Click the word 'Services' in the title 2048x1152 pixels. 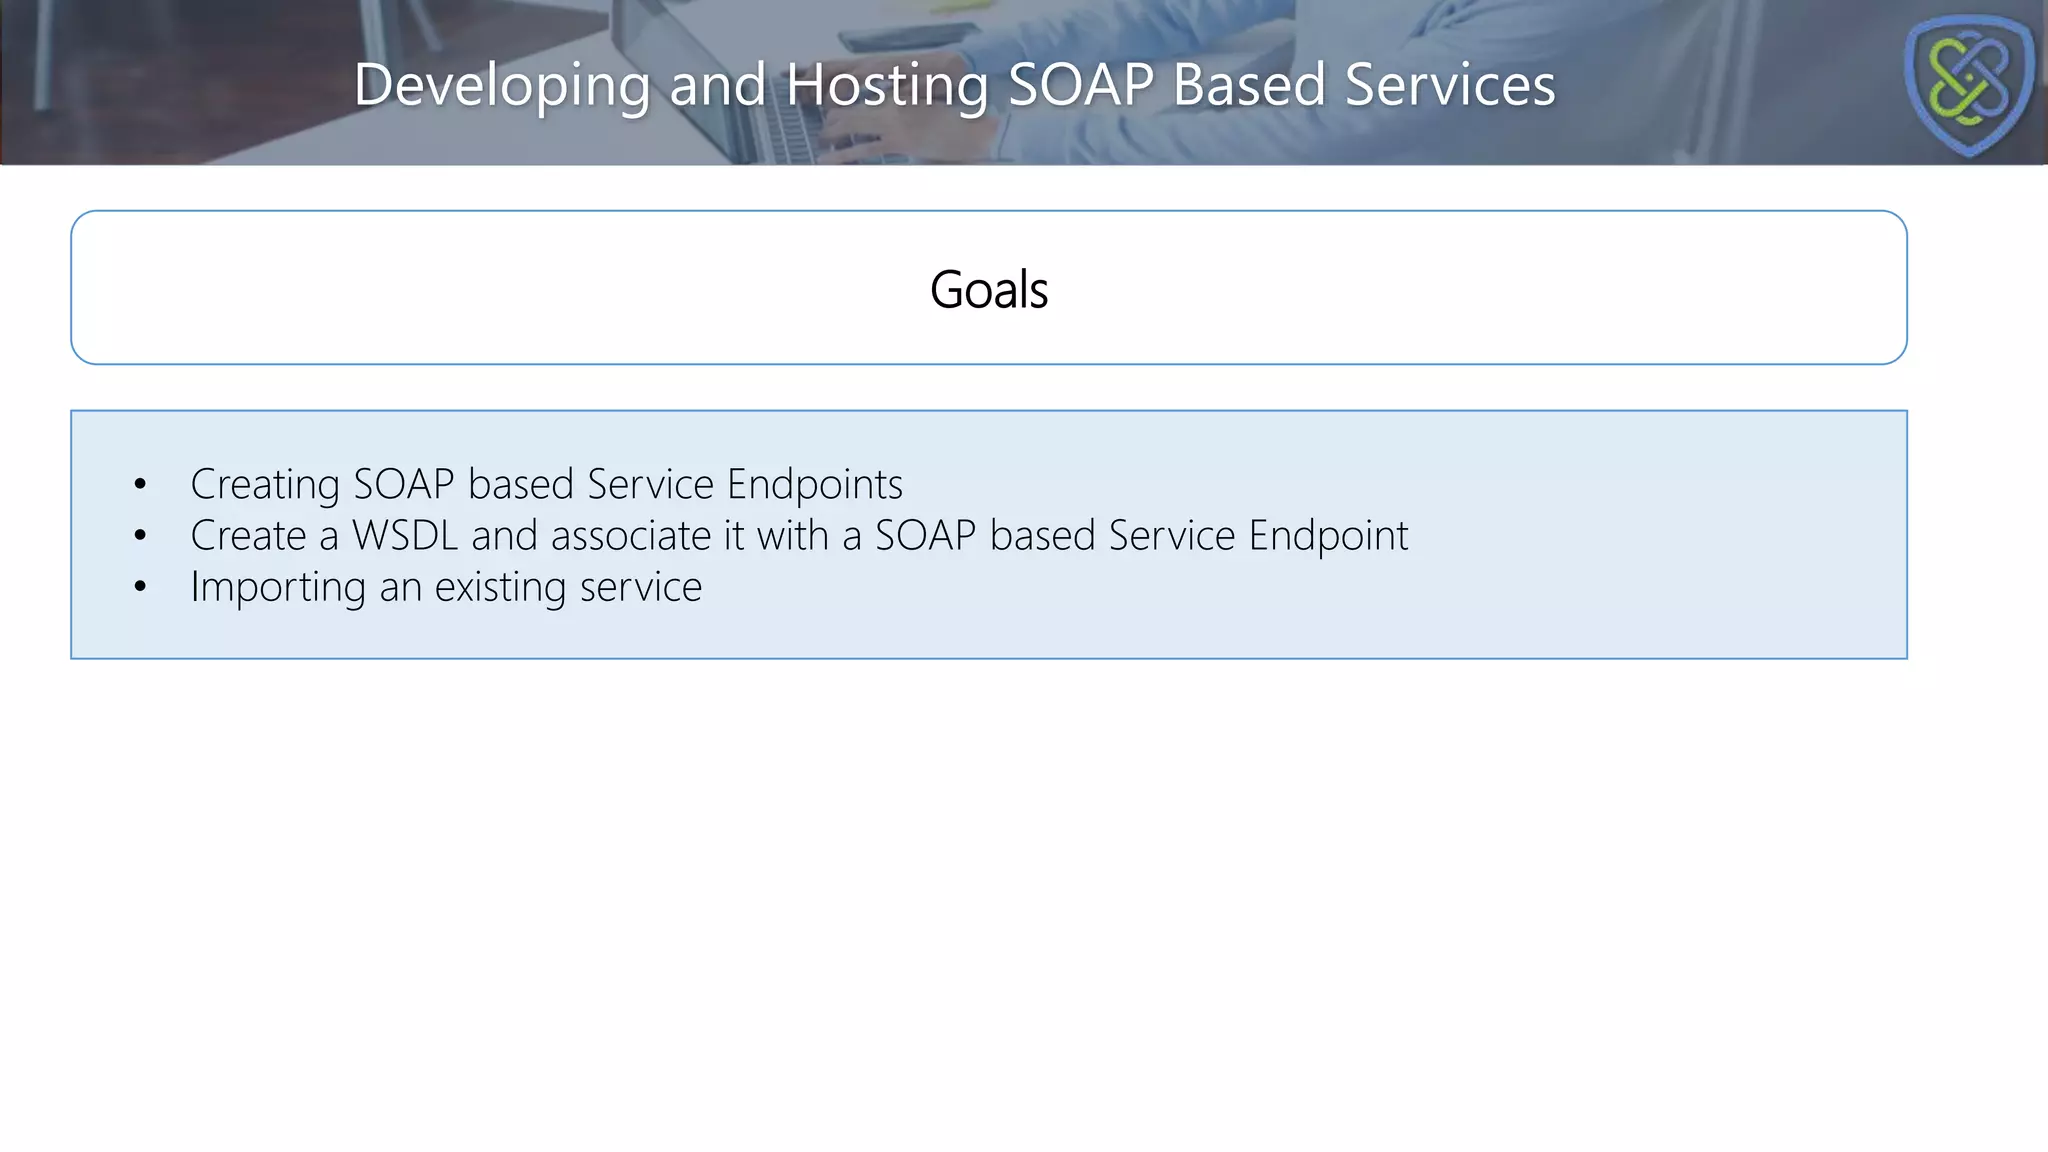click(x=1449, y=84)
